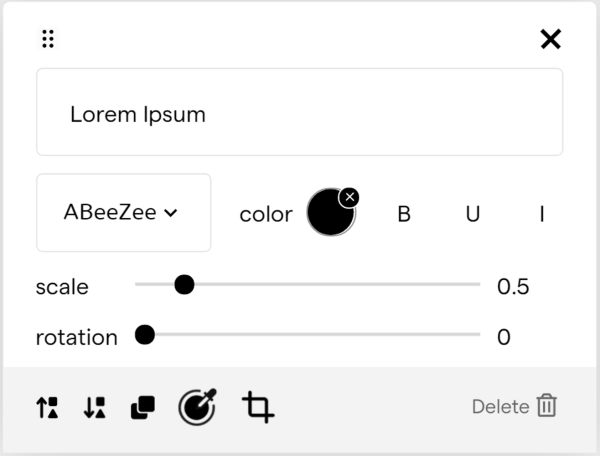
Task: Click the rotation slider handle
Action: (x=145, y=335)
